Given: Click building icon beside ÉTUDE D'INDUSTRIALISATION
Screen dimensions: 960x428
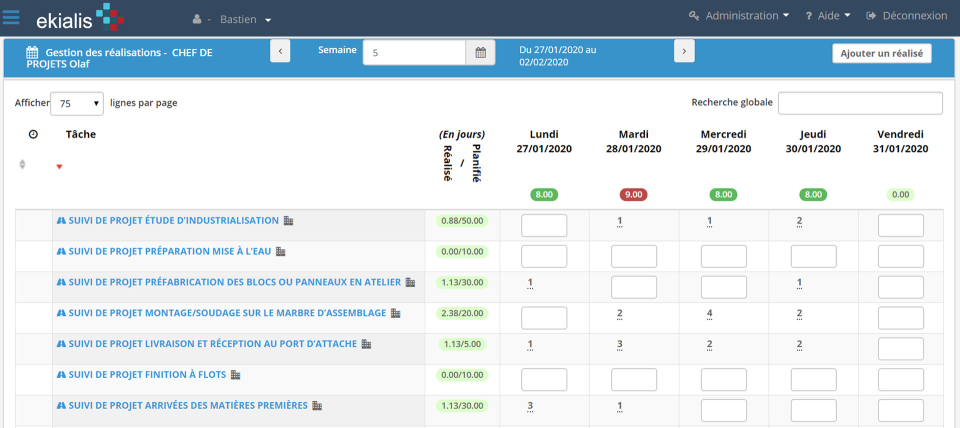Looking at the screenshot, I should click(288, 220).
